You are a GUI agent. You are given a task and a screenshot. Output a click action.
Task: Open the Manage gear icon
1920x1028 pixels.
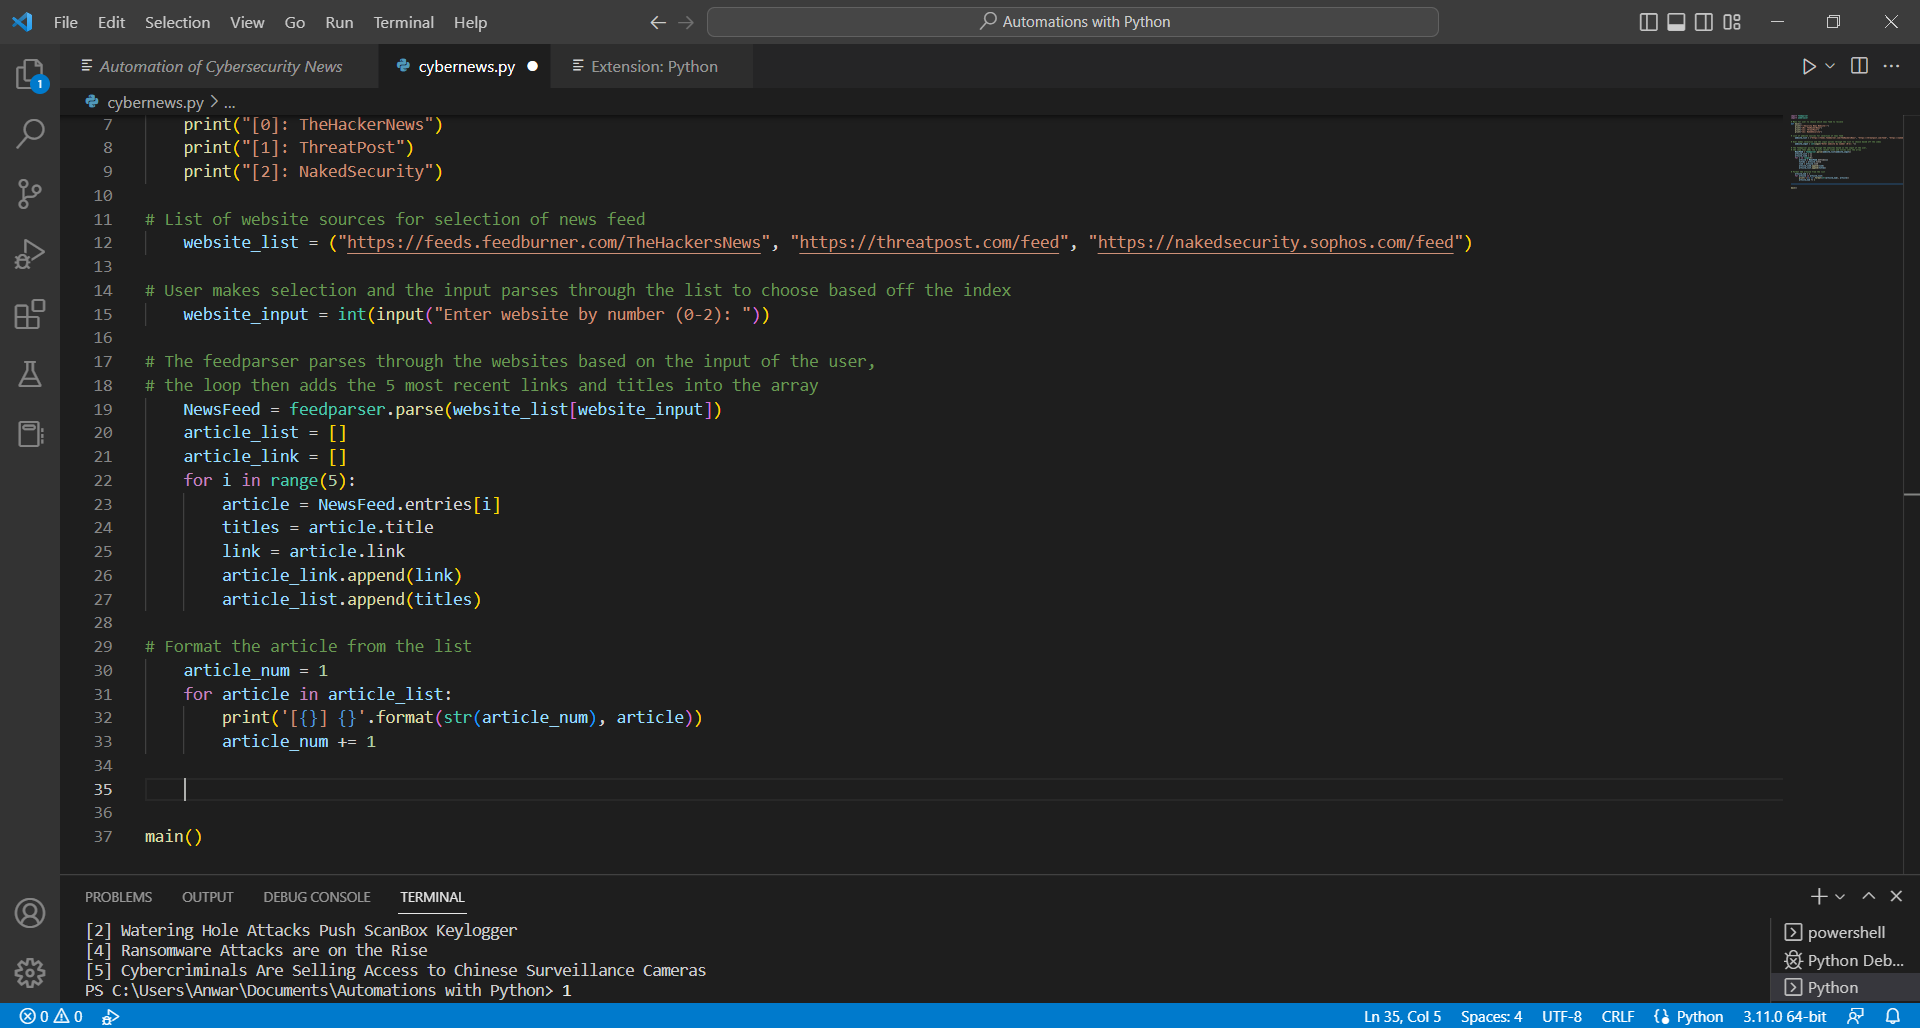coord(30,972)
